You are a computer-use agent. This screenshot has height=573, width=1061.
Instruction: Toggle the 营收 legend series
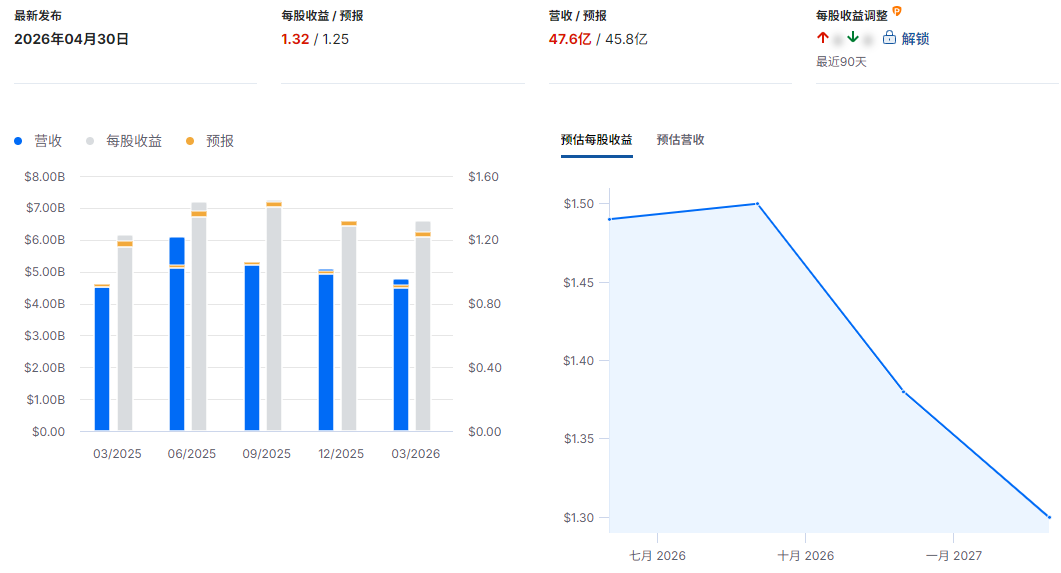click(x=39, y=141)
